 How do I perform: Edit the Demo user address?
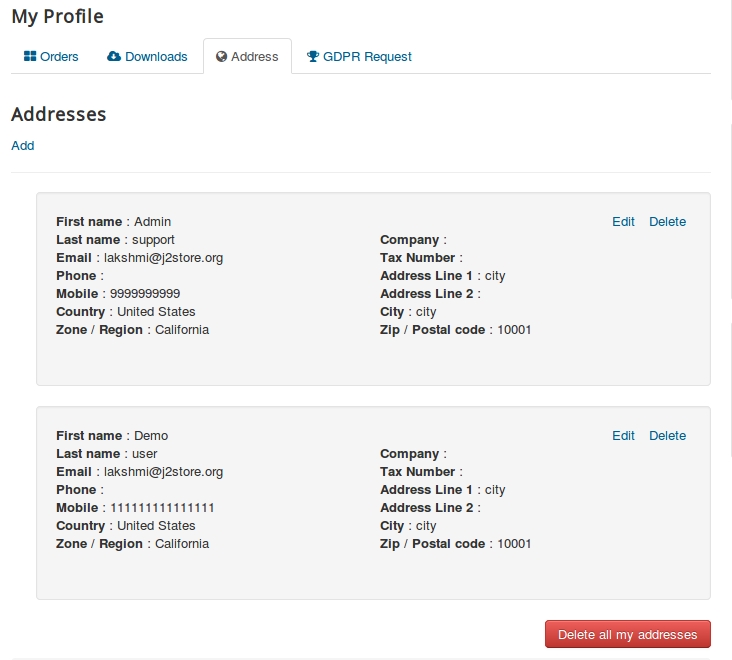pyautogui.click(x=623, y=436)
